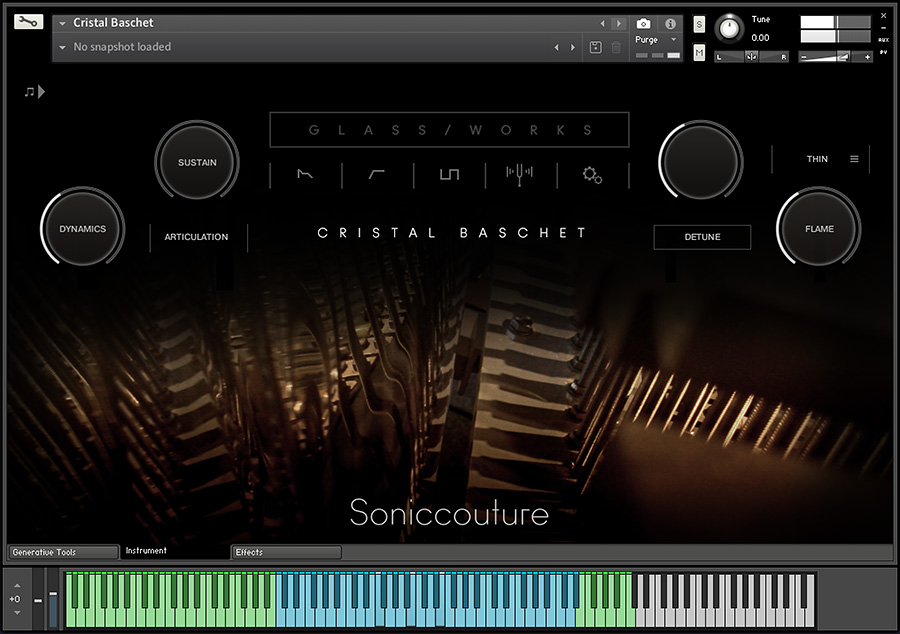This screenshot has height=634, width=900.
Task: Click the pan slider bar
Action: (x=751, y=56)
